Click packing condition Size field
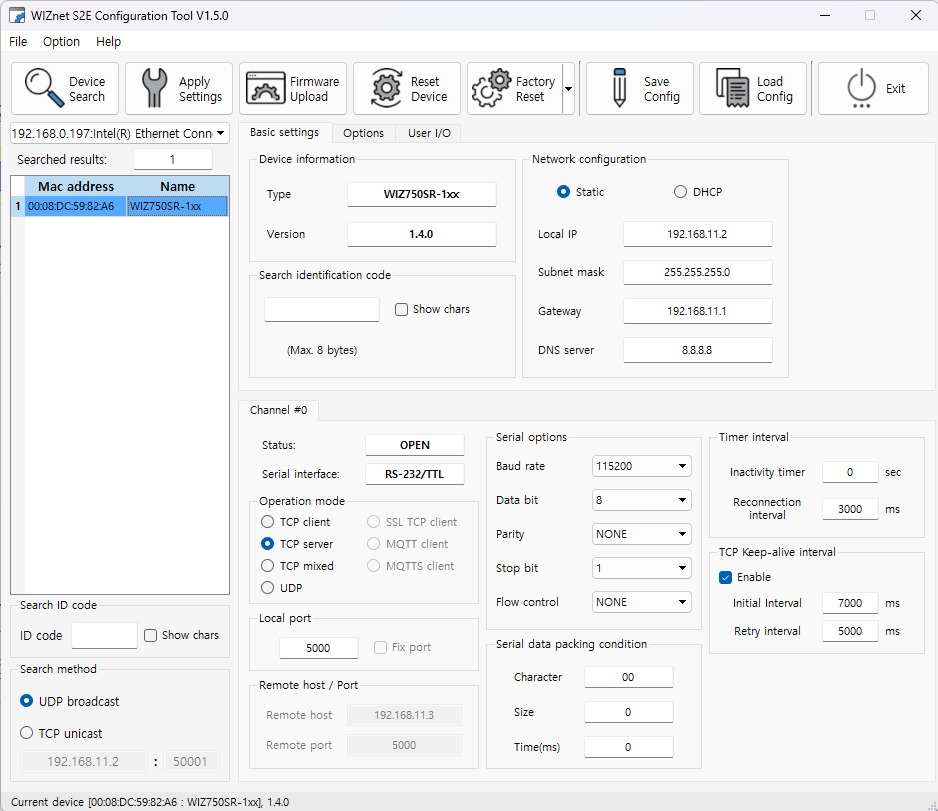938x811 pixels. click(629, 712)
